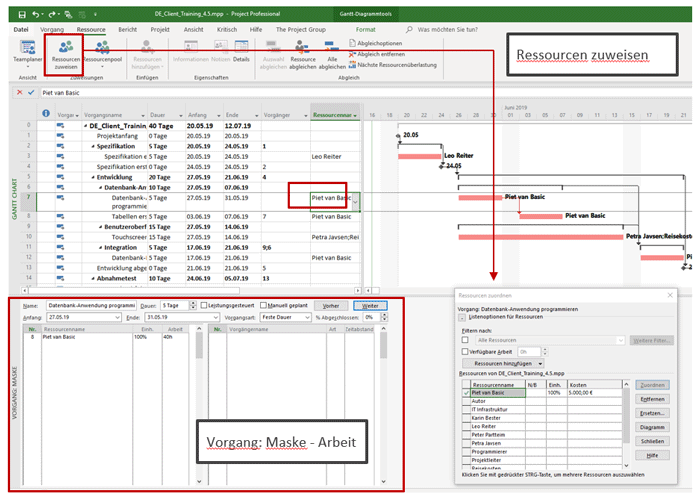The height and width of the screenshot is (498, 700).
Task: Check the Manuell geplant checkbox
Action: [x=264, y=305]
